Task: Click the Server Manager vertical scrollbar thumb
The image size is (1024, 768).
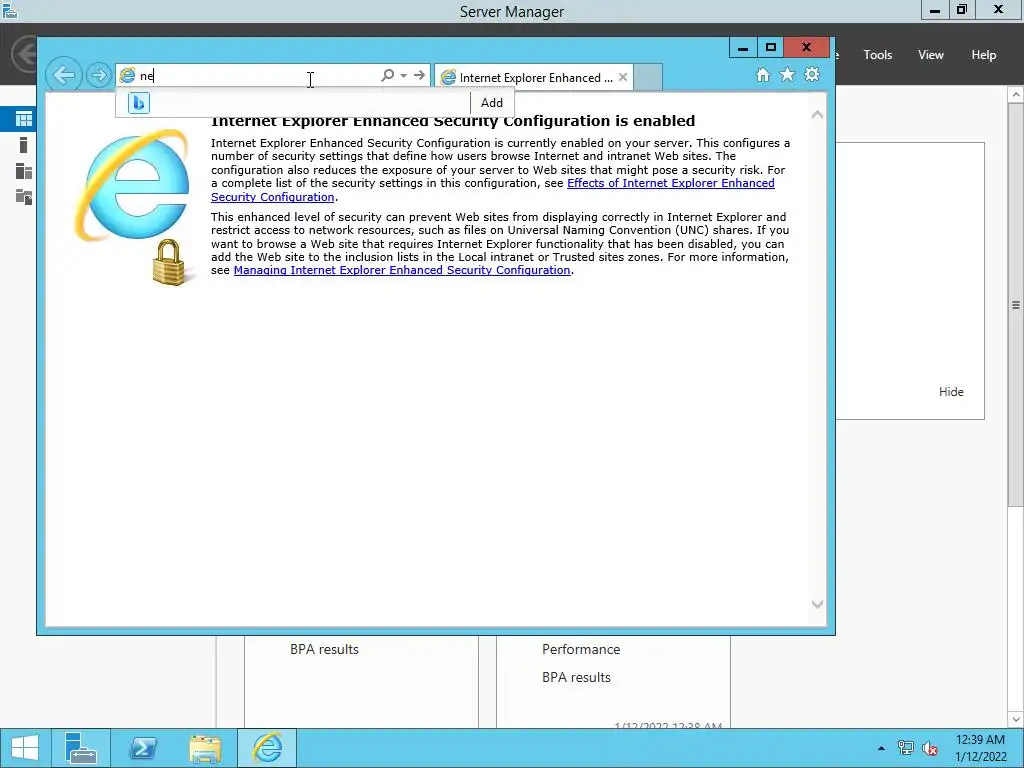Action: pyautogui.click(x=1016, y=305)
